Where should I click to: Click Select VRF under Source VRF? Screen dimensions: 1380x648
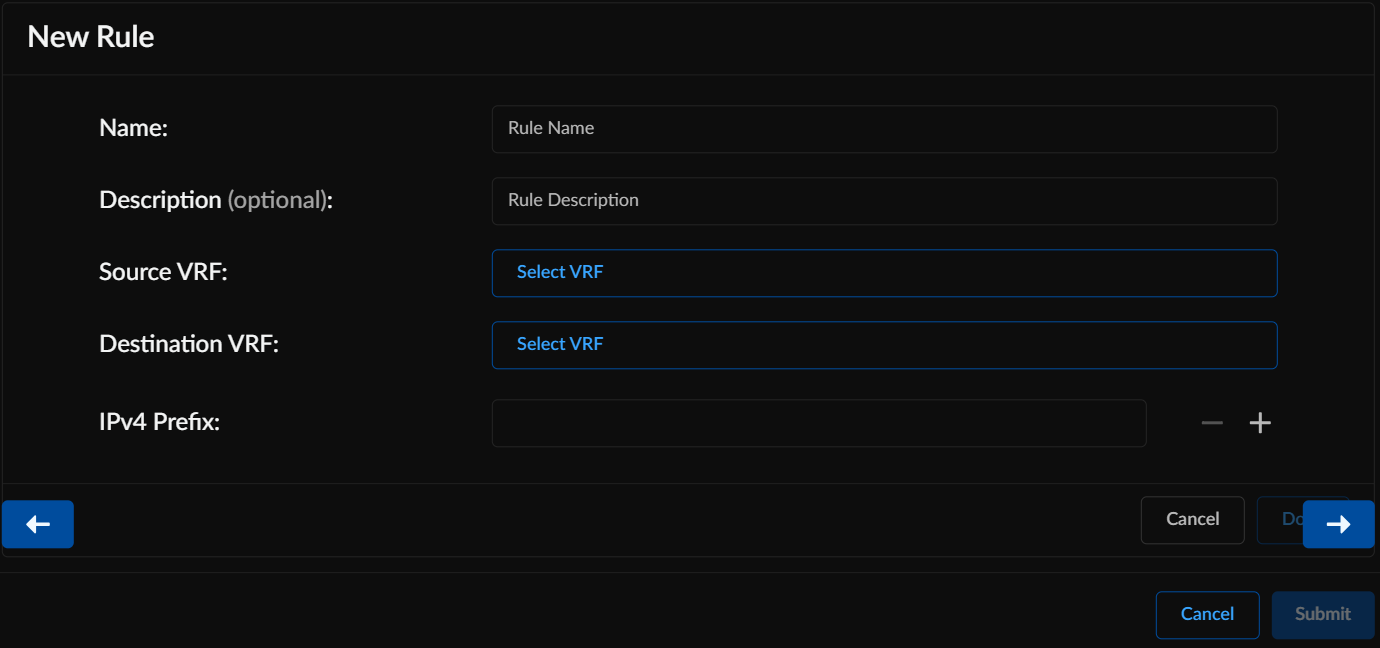[560, 272]
